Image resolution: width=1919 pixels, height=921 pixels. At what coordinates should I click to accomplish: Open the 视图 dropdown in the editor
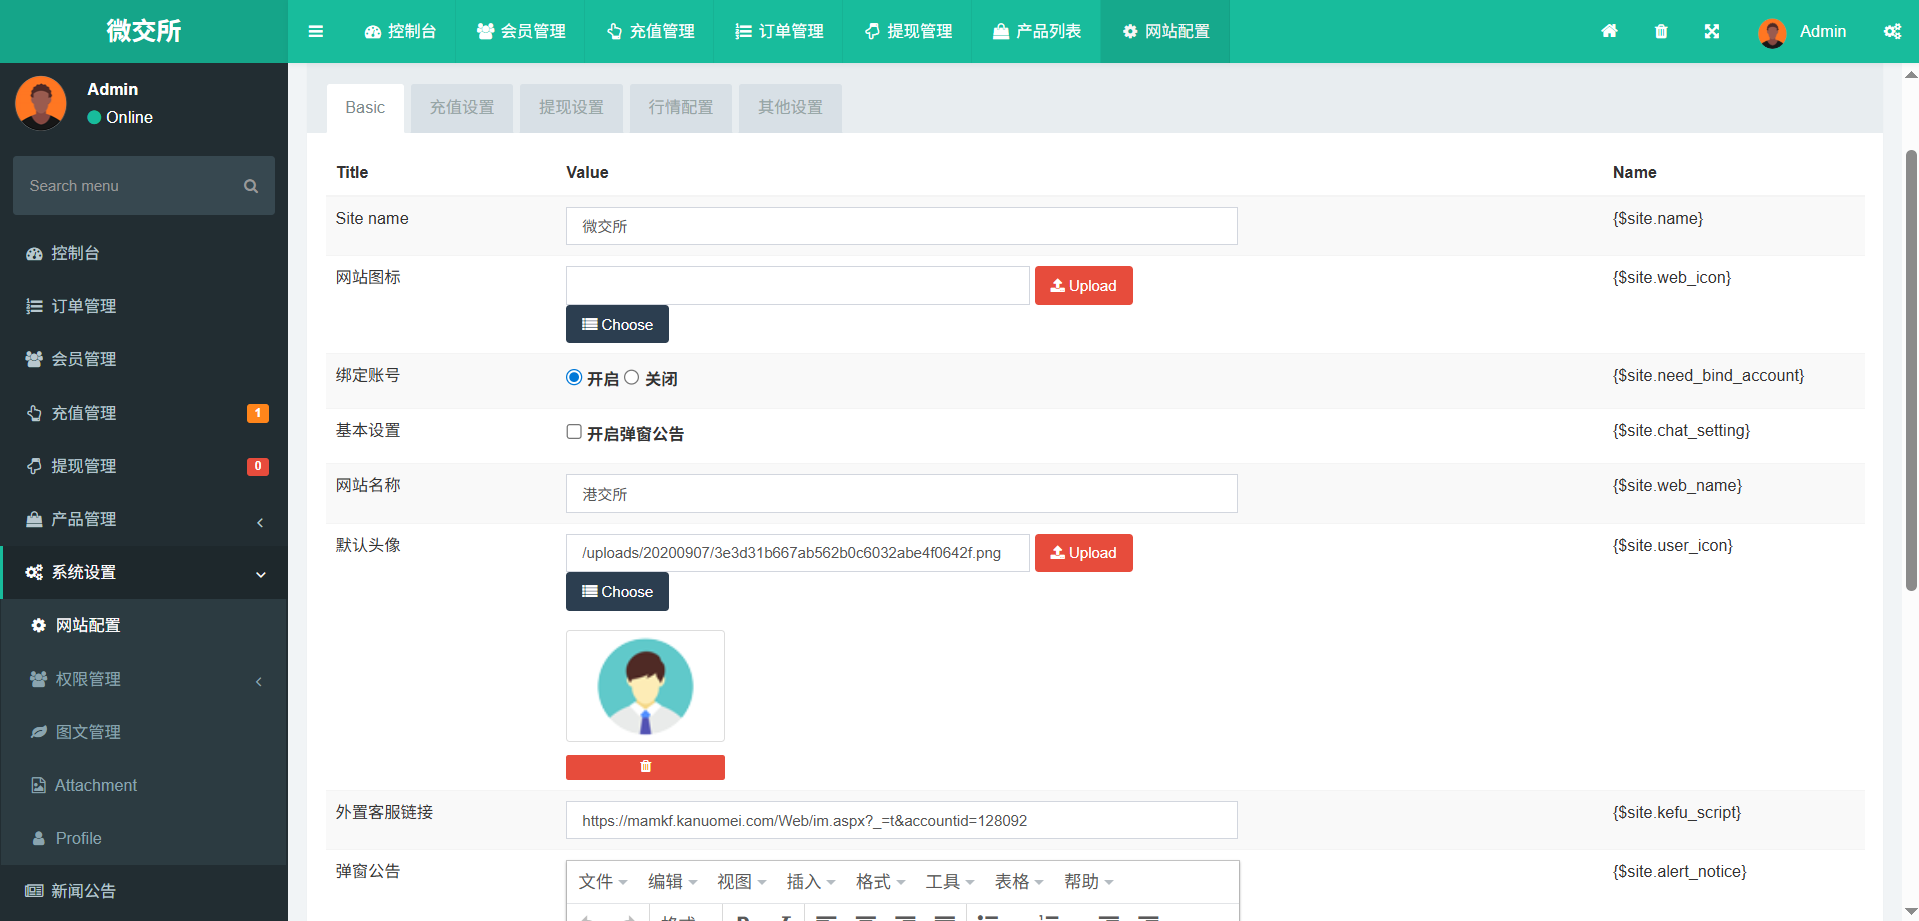click(x=741, y=882)
